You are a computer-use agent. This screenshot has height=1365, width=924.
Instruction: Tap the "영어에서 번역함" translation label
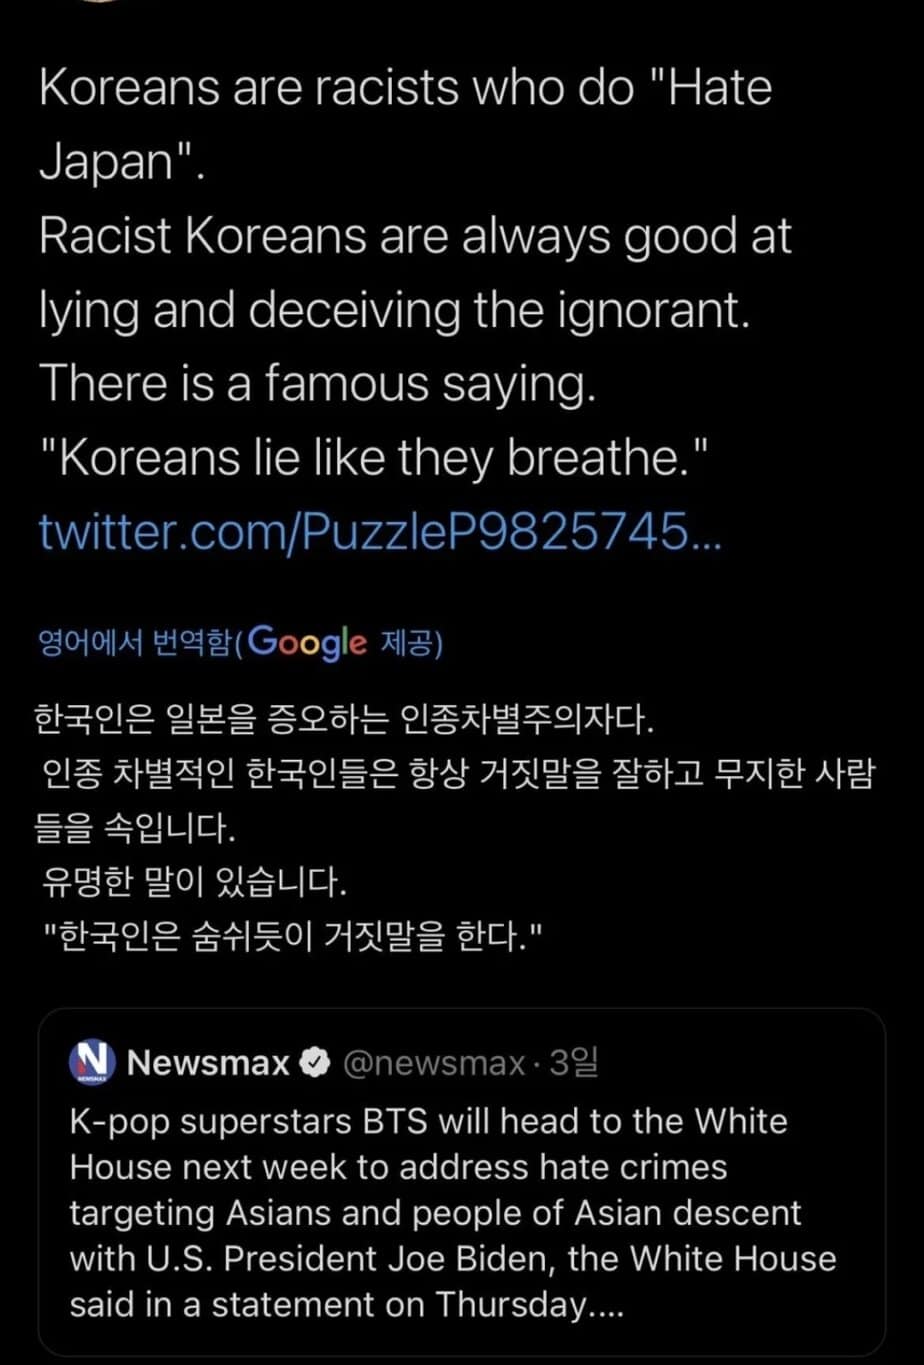point(134,642)
